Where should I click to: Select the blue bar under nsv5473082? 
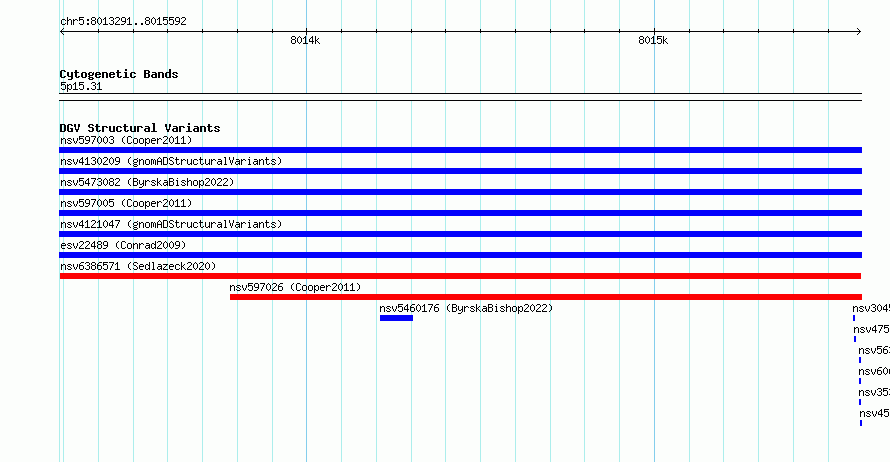click(460, 192)
